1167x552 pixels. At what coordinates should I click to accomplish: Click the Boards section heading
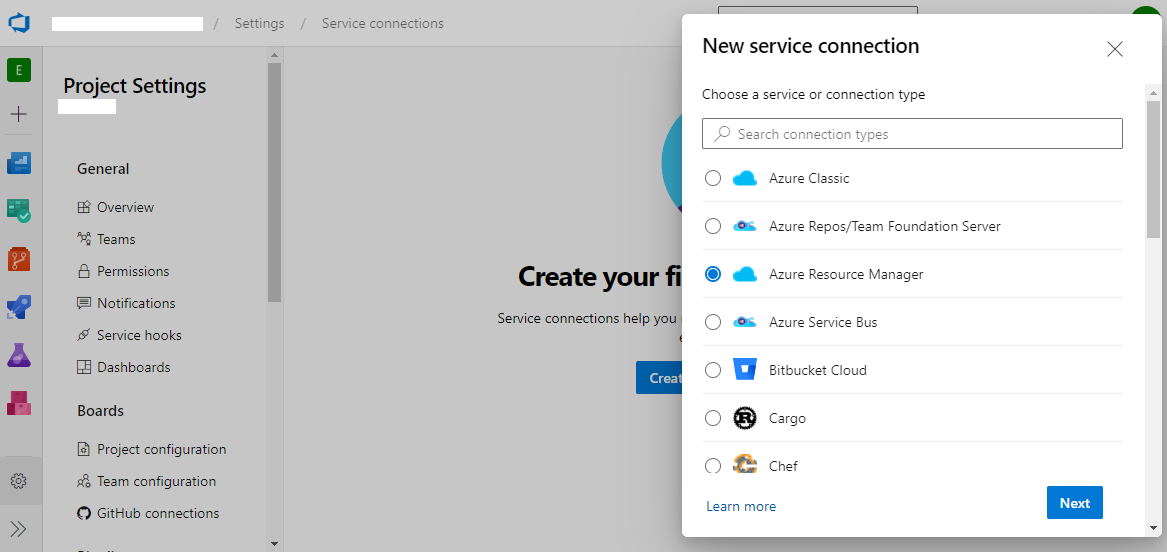click(100, 411)
